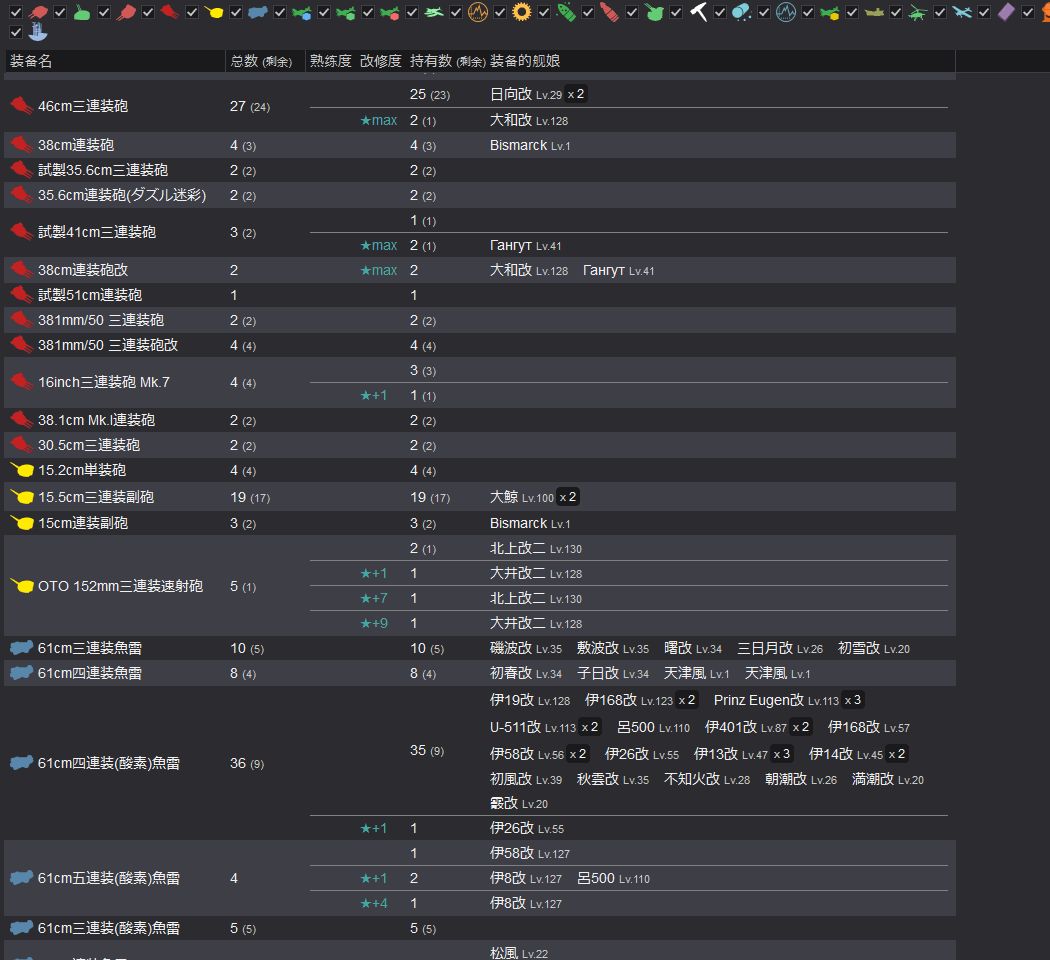Toggle the checkbox before the purple bulge icon

click(x=984, y=12)
